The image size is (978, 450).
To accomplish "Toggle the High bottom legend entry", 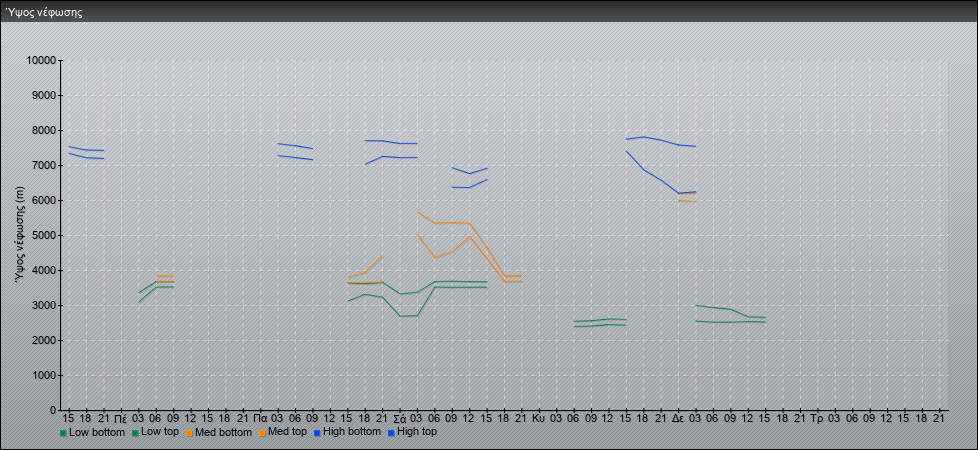I will point(345,432).
